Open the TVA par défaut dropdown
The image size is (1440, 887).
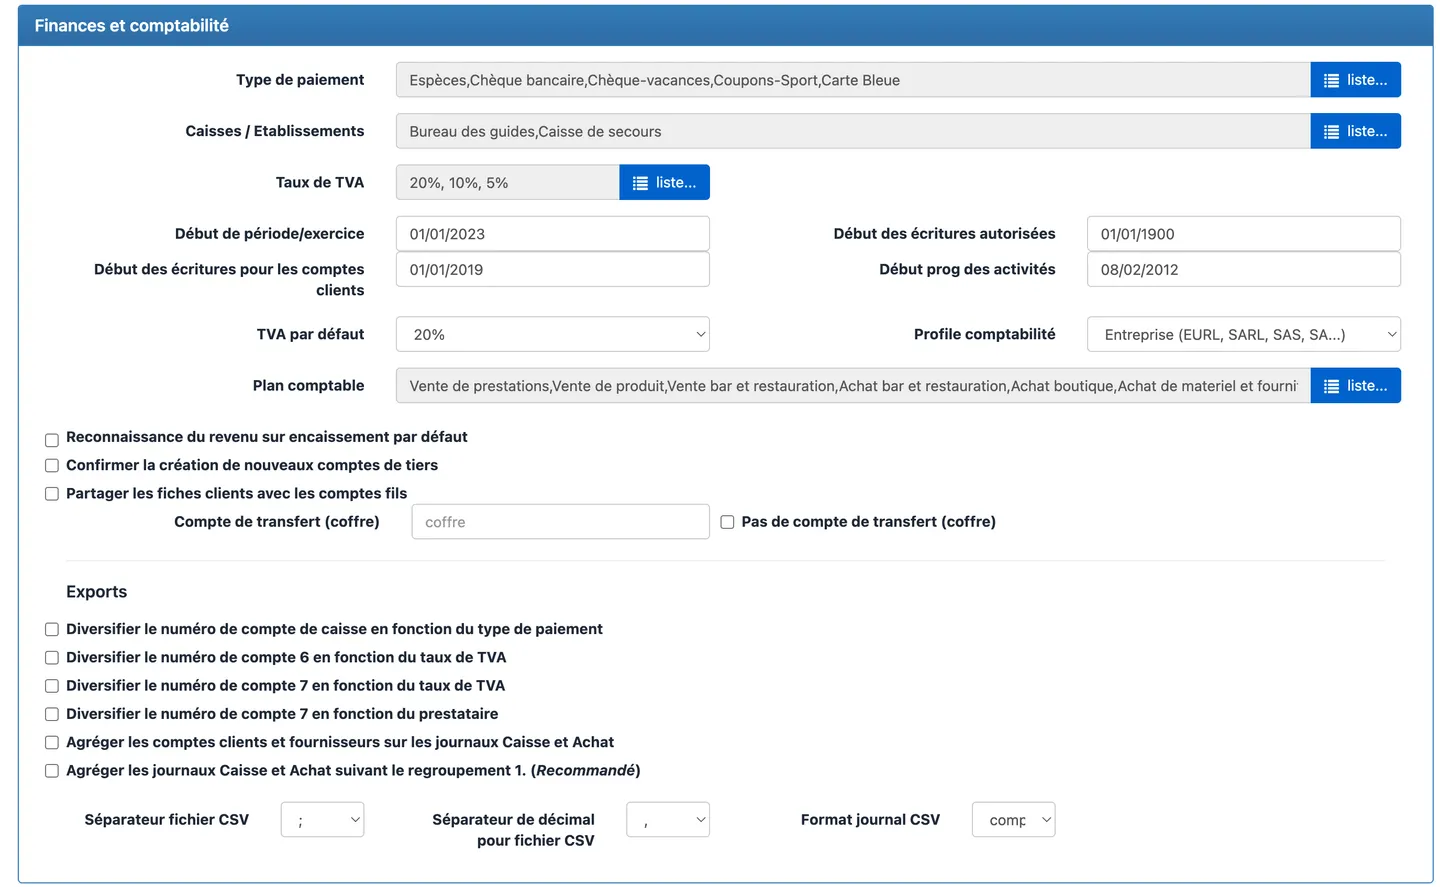coord(553,334)
